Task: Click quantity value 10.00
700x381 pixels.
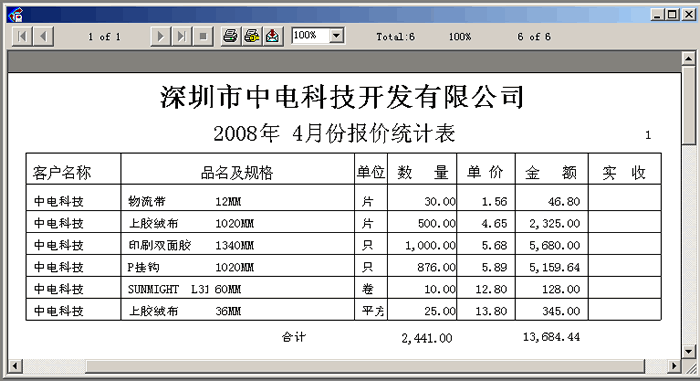Action: pyautogui.click(x=440, y=289)
